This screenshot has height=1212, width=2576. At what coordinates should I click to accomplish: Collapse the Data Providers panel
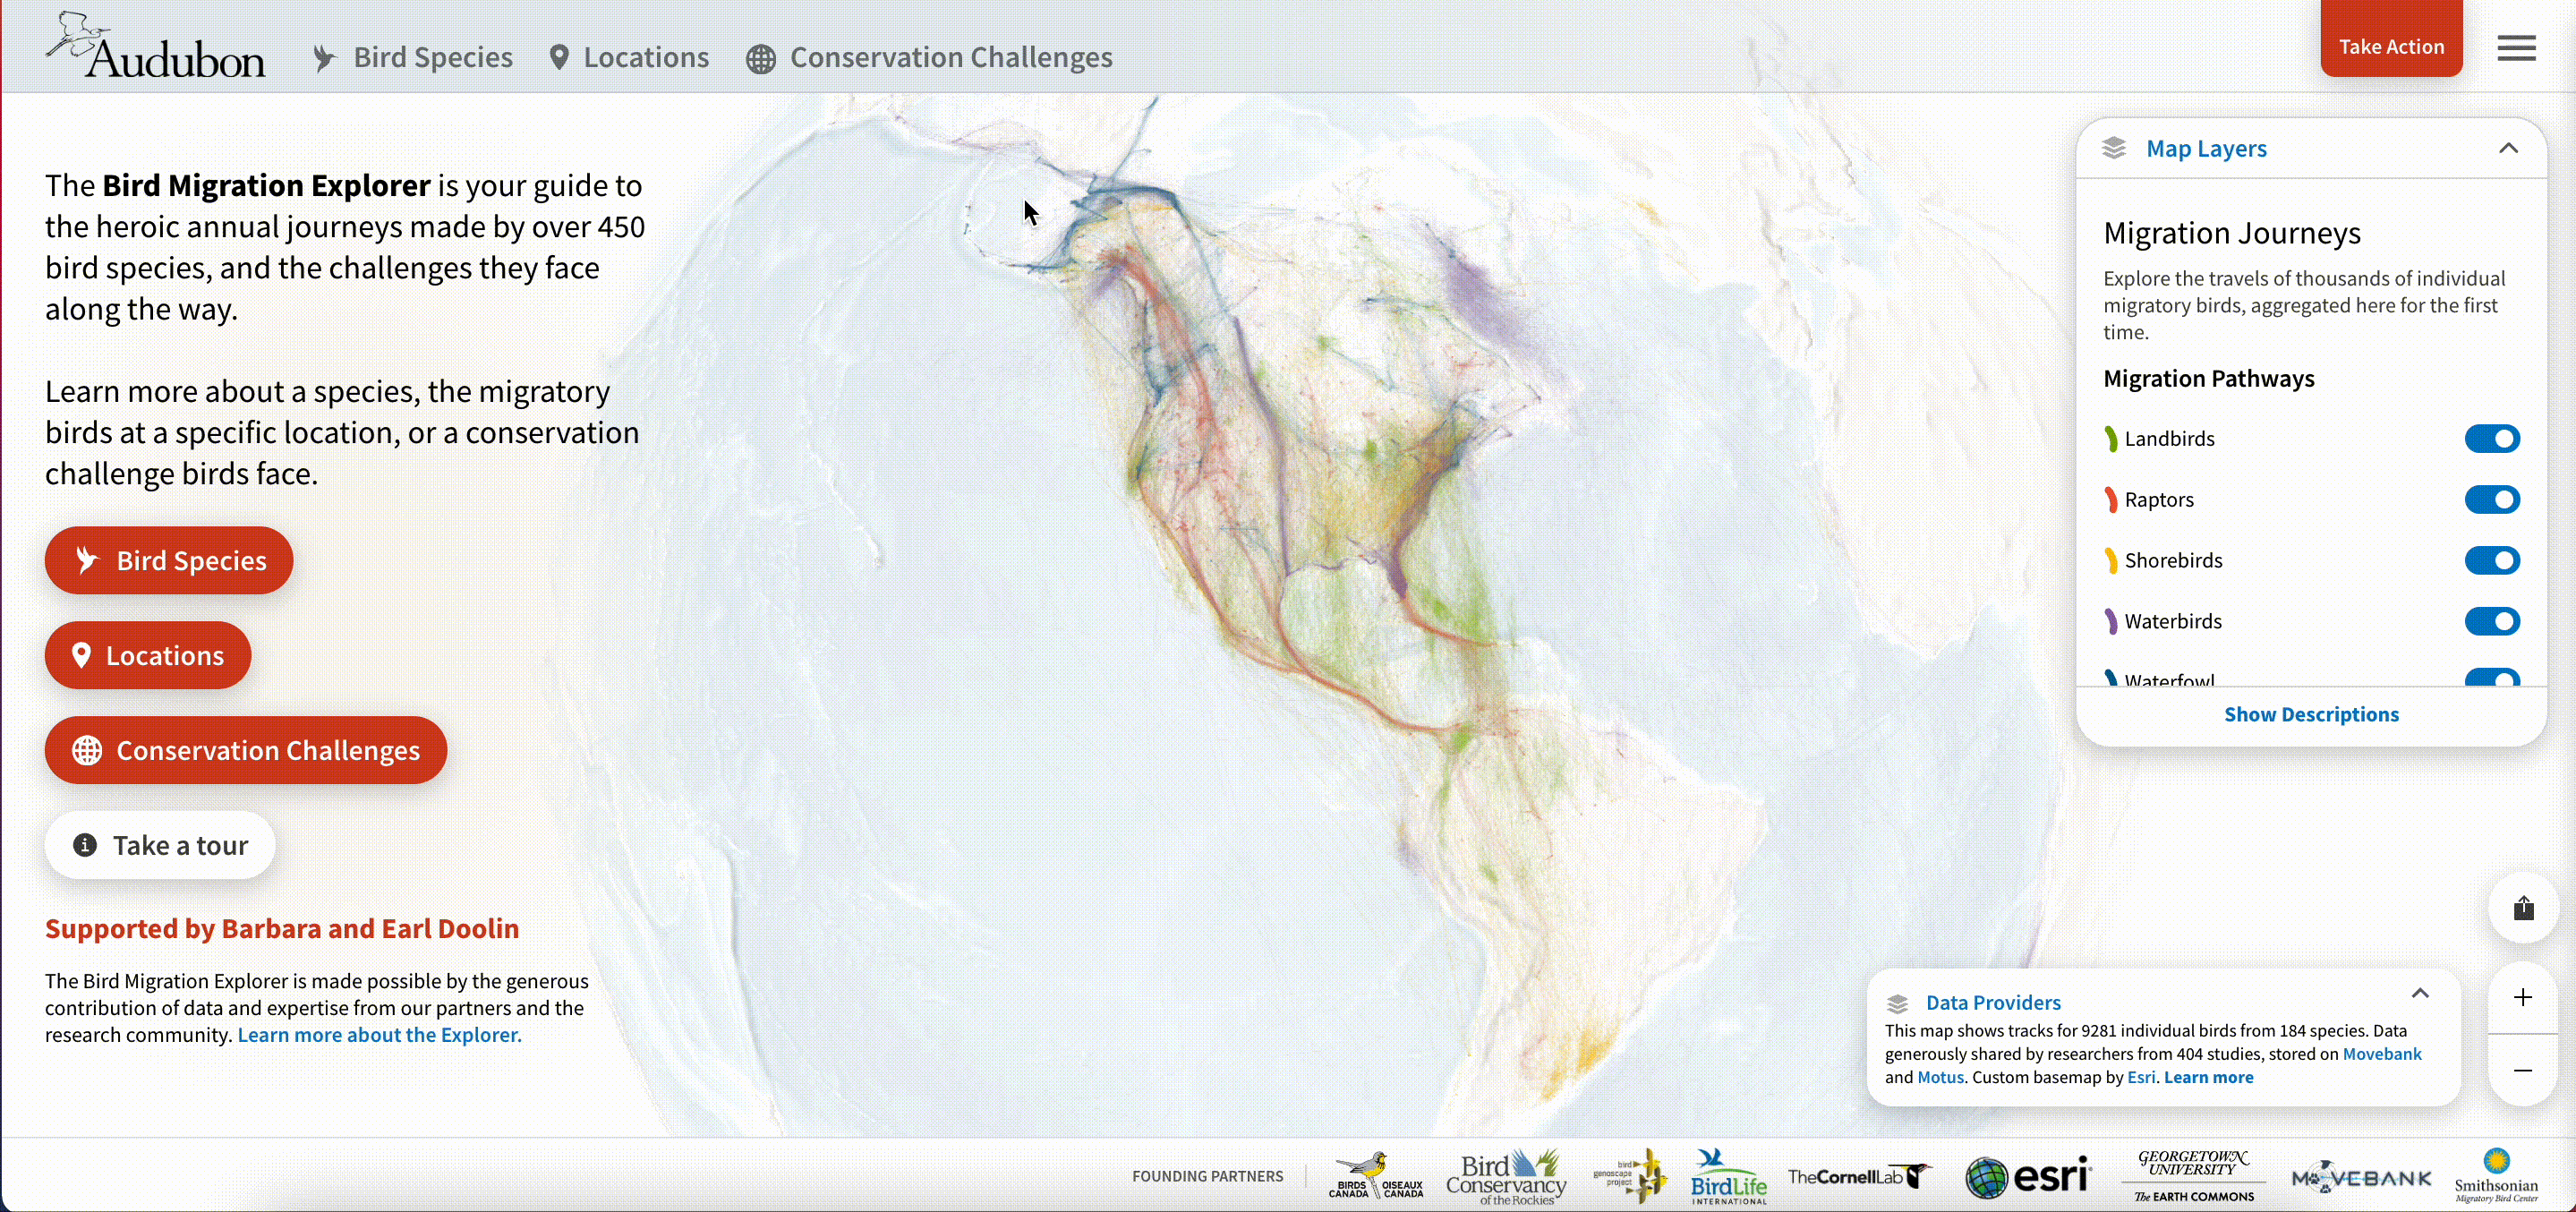point(2419,993)
